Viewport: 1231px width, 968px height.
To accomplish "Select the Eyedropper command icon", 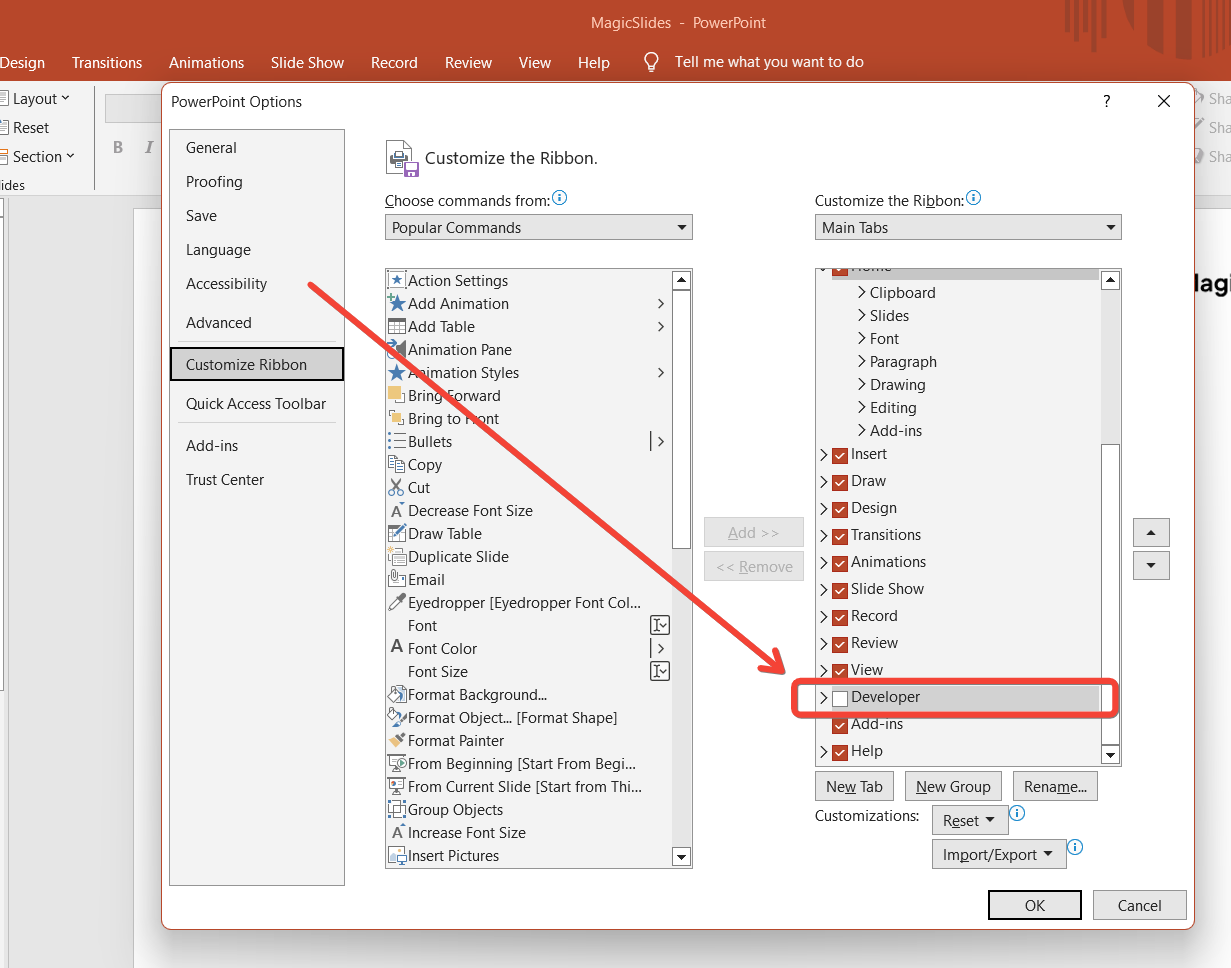I will coord(397,603).
